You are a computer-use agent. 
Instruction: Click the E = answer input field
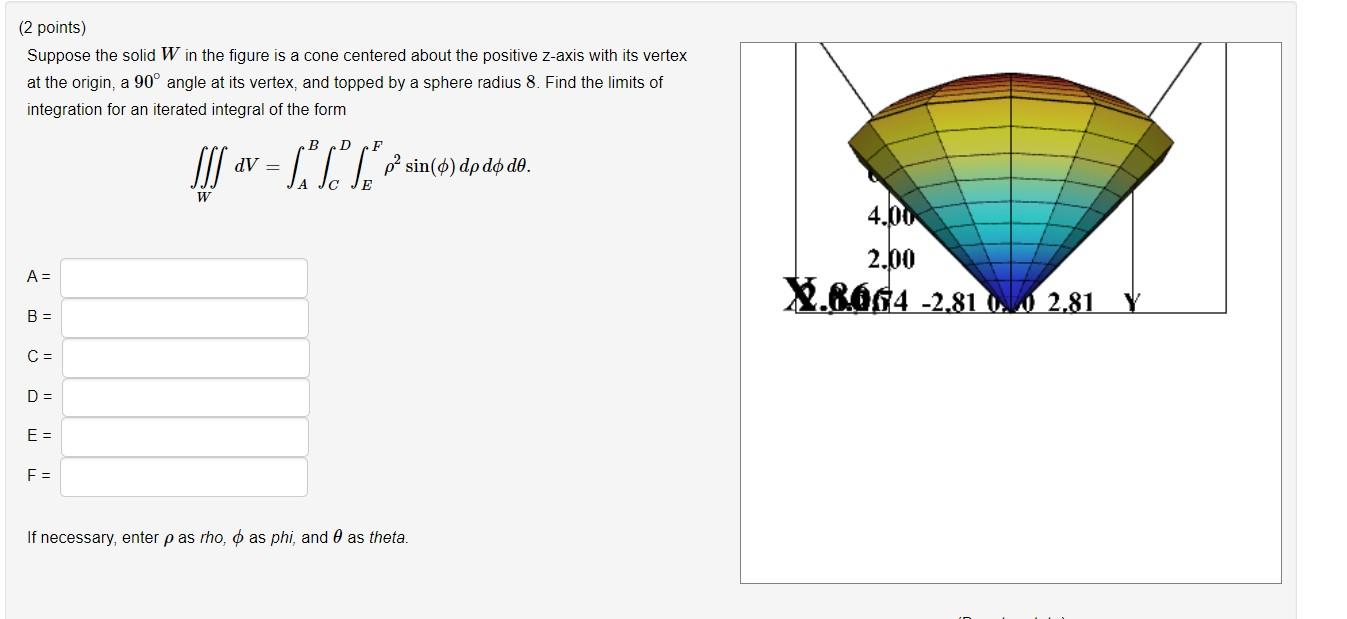184,437
